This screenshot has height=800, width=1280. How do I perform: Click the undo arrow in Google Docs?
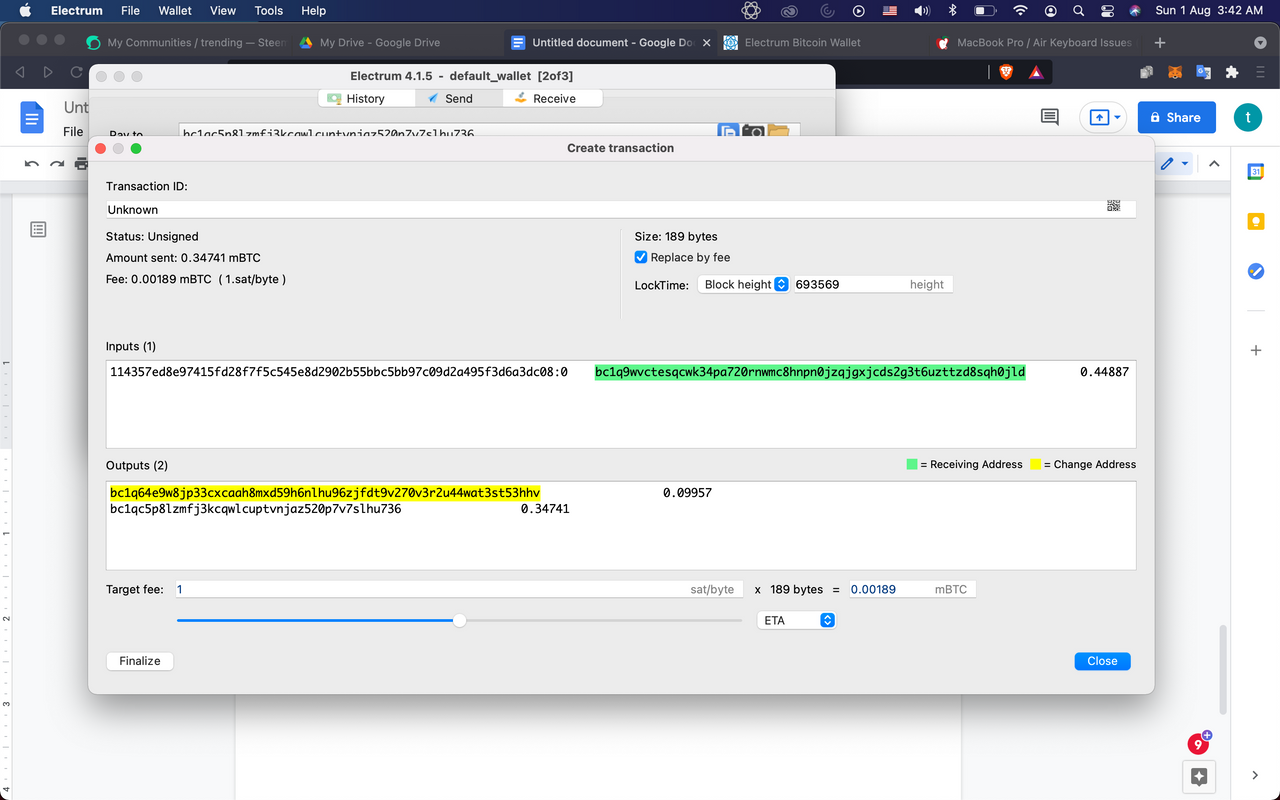(x=32, y=164)
